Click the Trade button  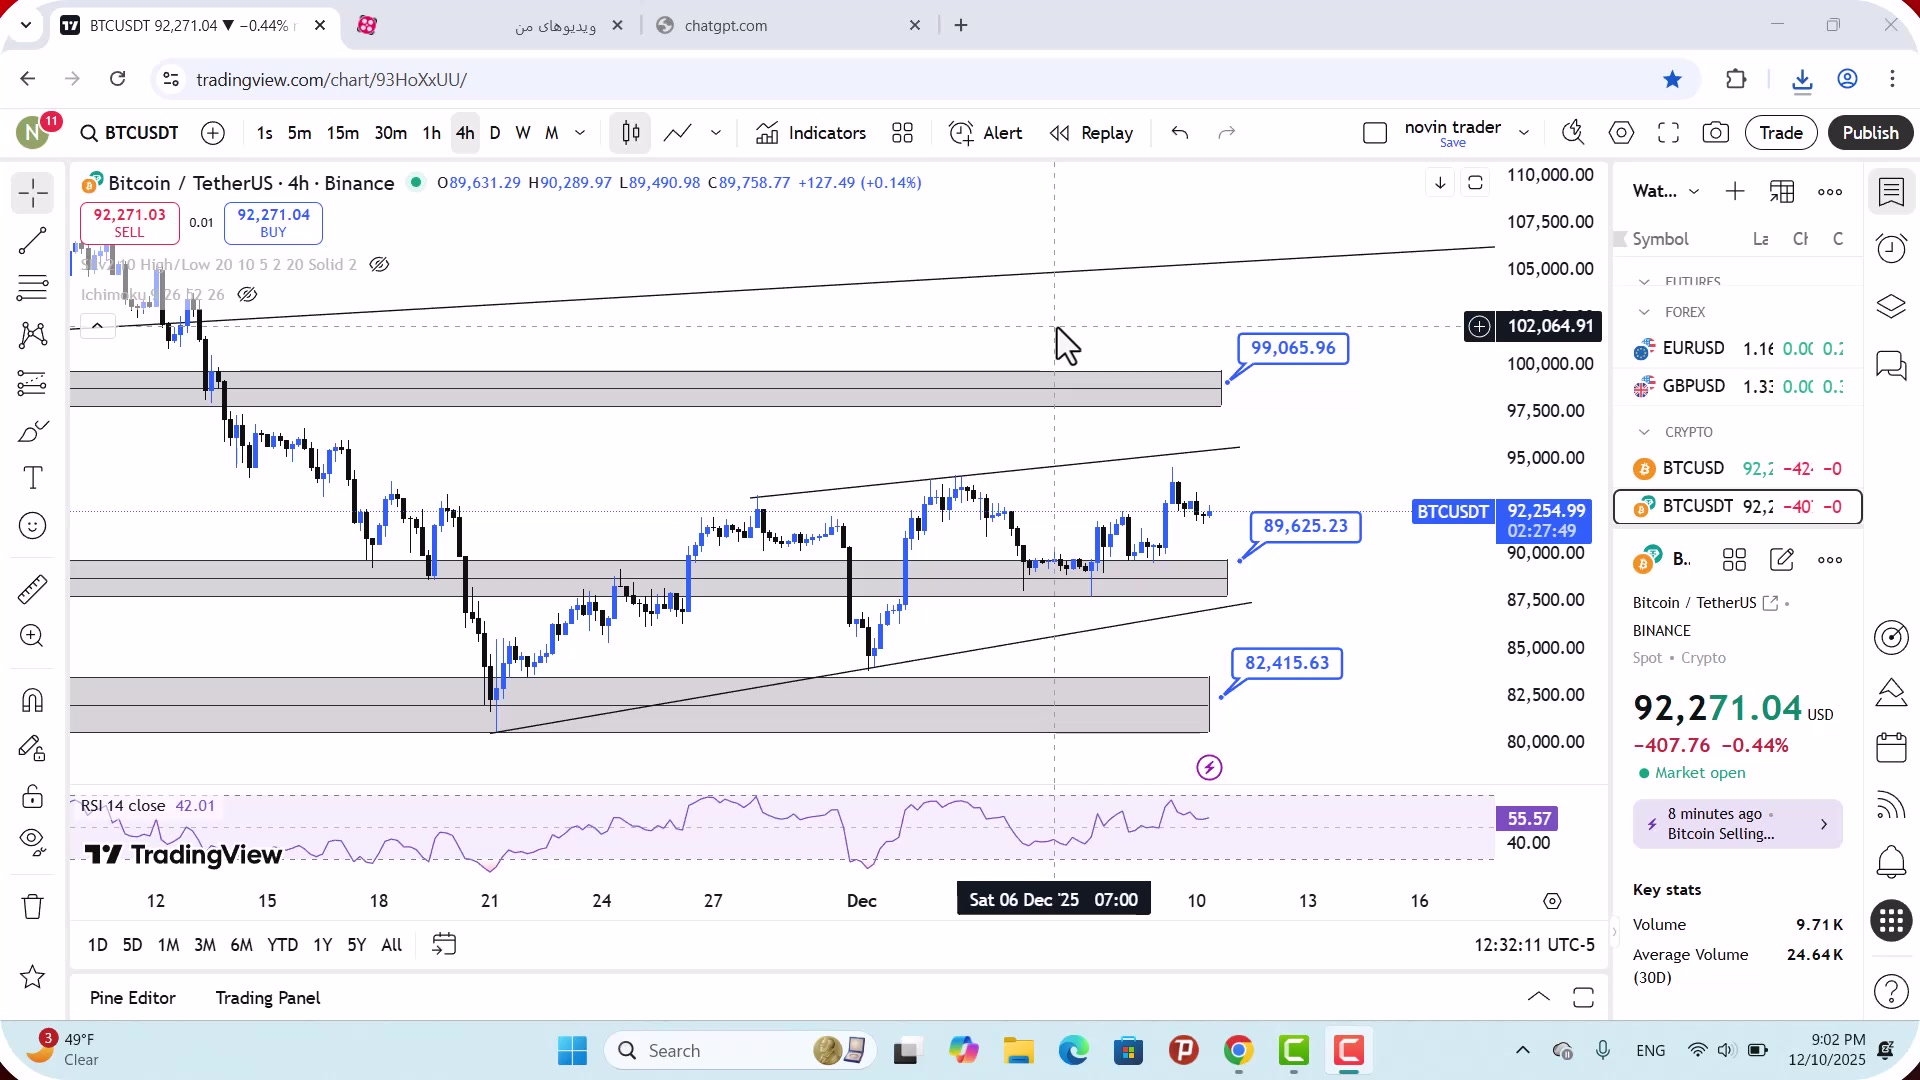(x=1781, y=133)
